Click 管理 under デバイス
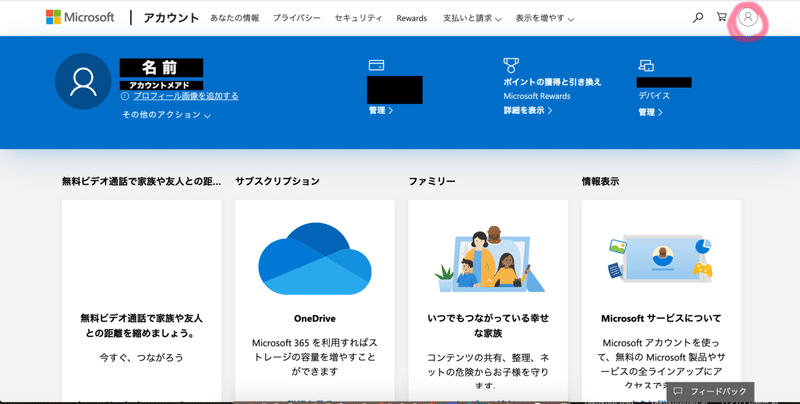The image size is (800, 404). (x=650, y=112)
